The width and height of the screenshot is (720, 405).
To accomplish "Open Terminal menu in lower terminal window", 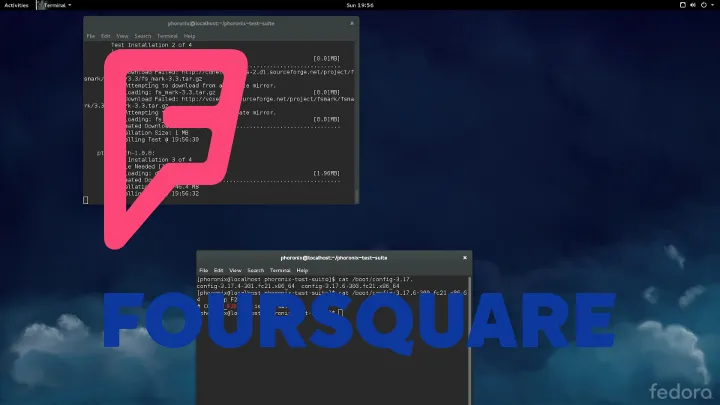I will 280,270.
